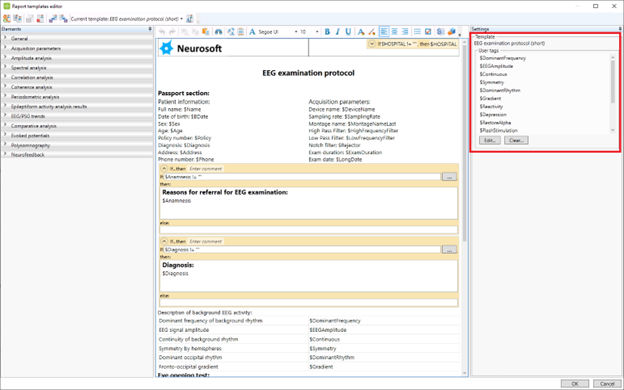Click the export template icon
The image size is (624, 390).
click(x=63, y=19)
